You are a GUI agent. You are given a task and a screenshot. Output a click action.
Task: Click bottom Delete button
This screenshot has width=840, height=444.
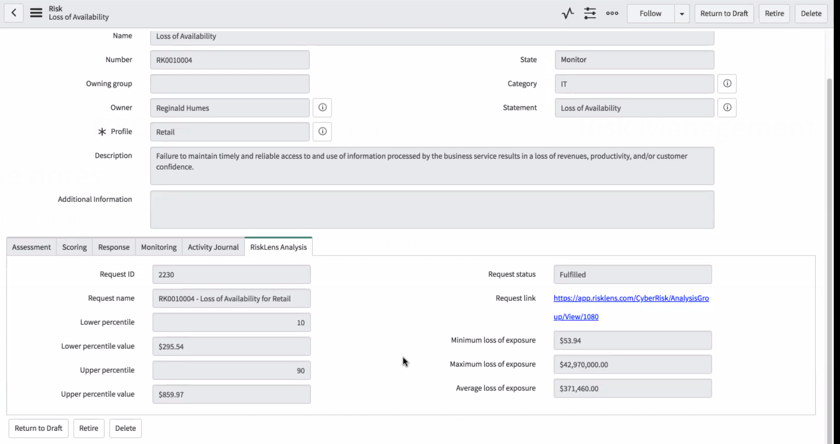[125, 428]
